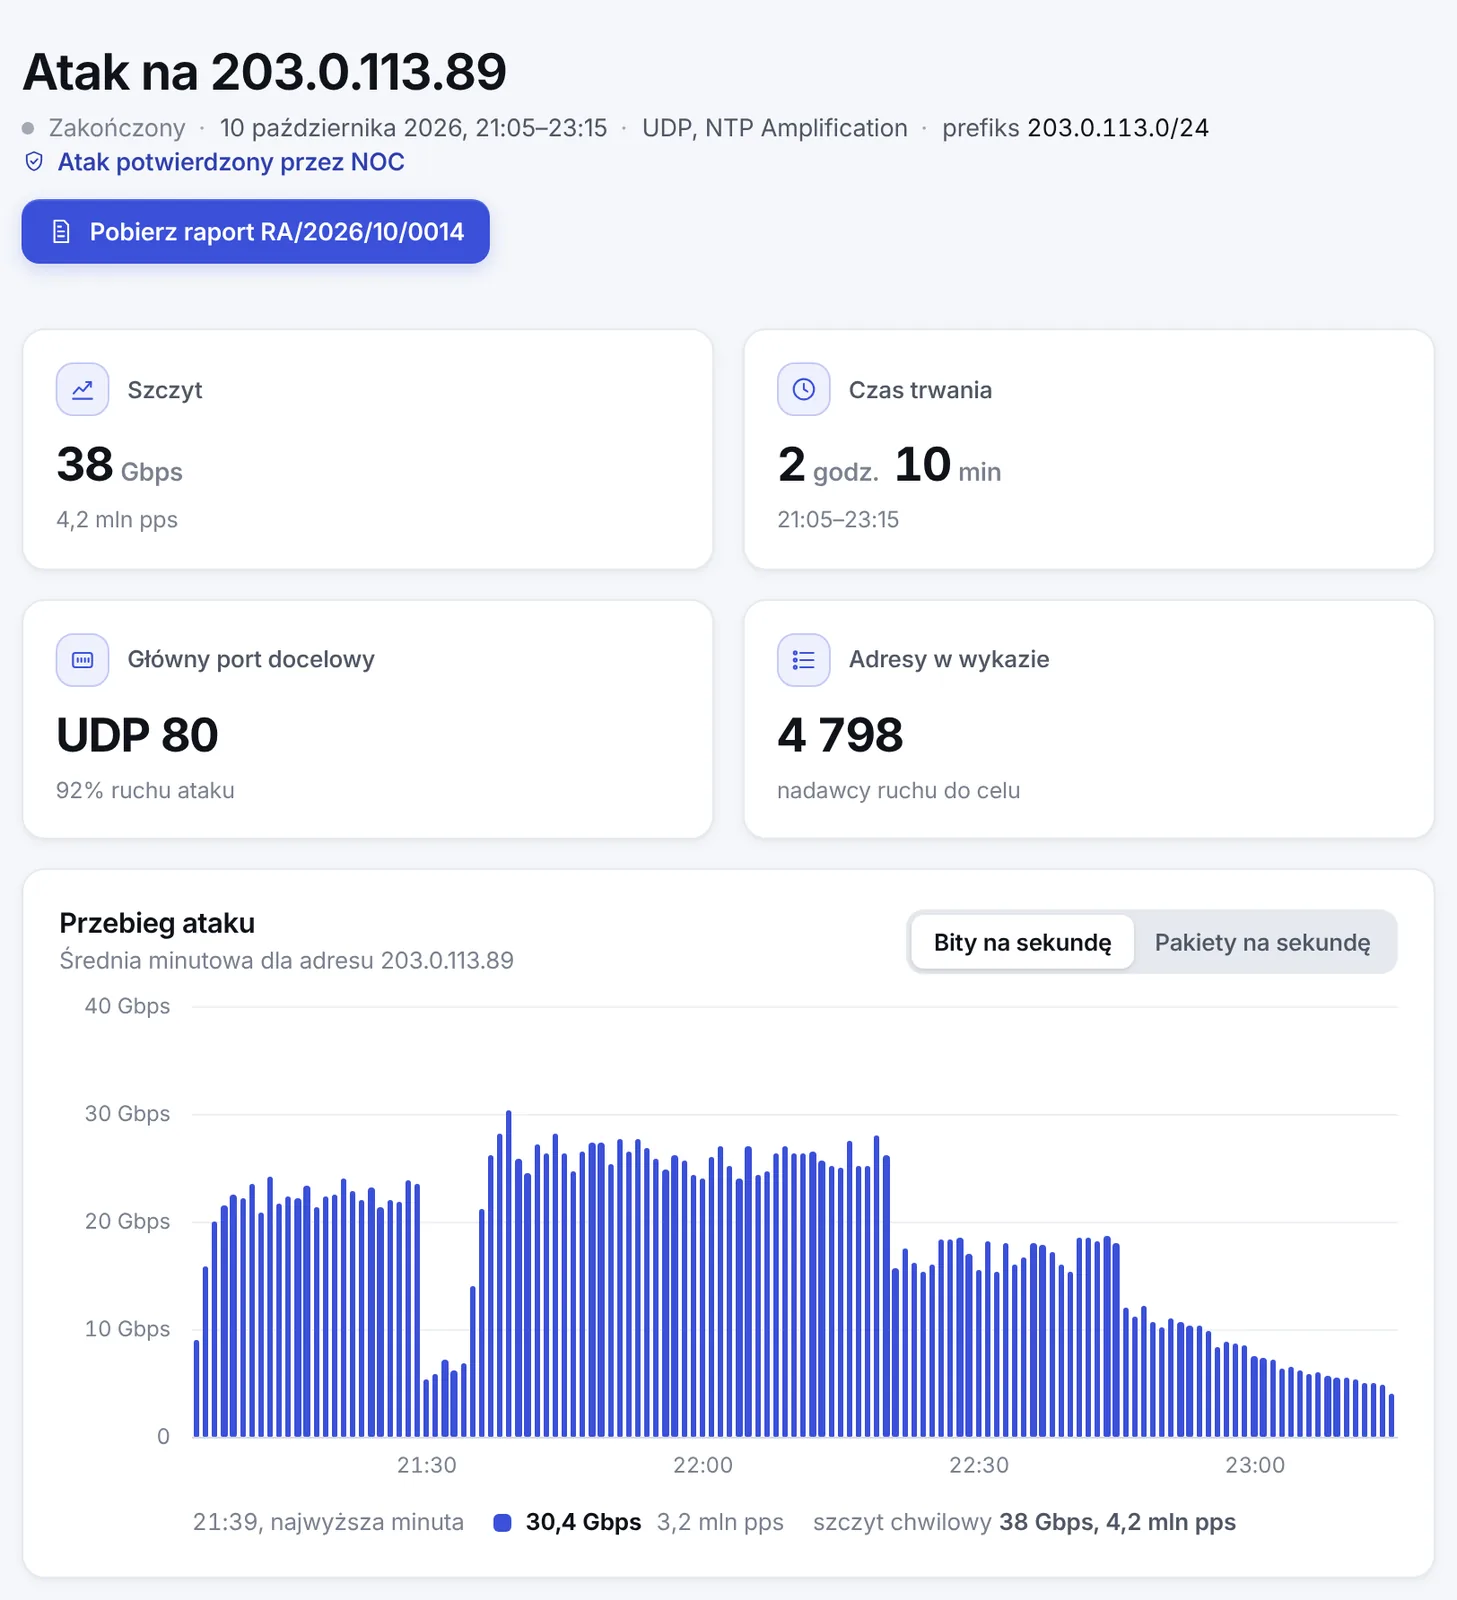Screen dimensions: 1457x1600
Task: Click the 3,2 mln pps legend text
Action: [720, 1522]
